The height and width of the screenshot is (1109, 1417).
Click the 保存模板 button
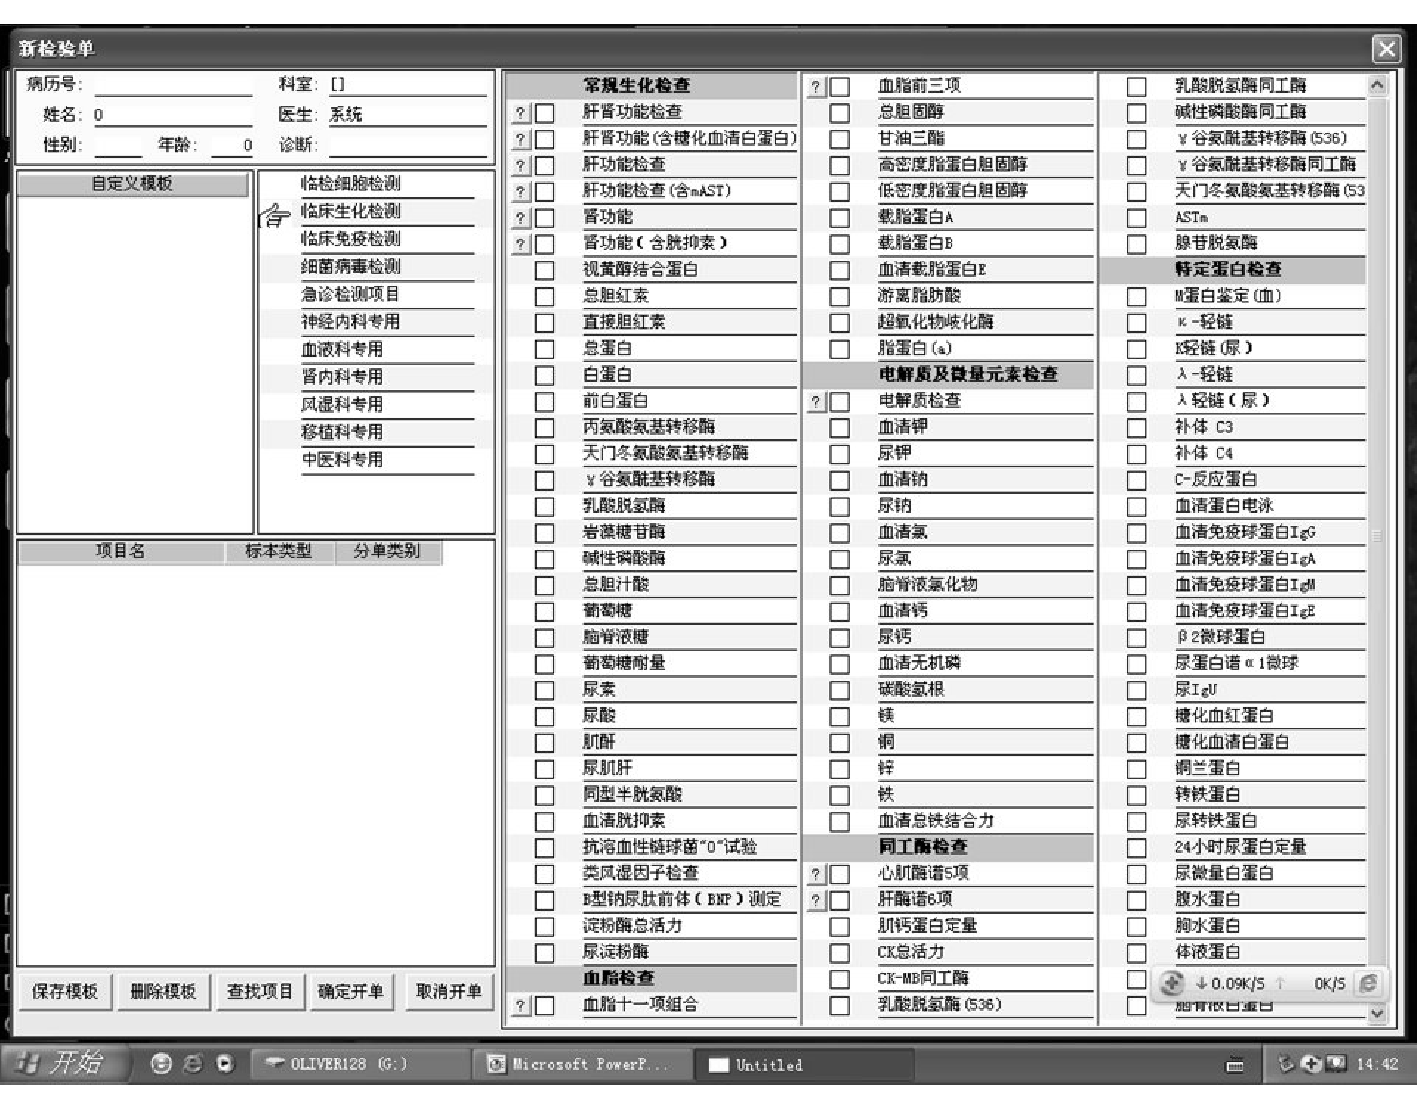[65, 991]
